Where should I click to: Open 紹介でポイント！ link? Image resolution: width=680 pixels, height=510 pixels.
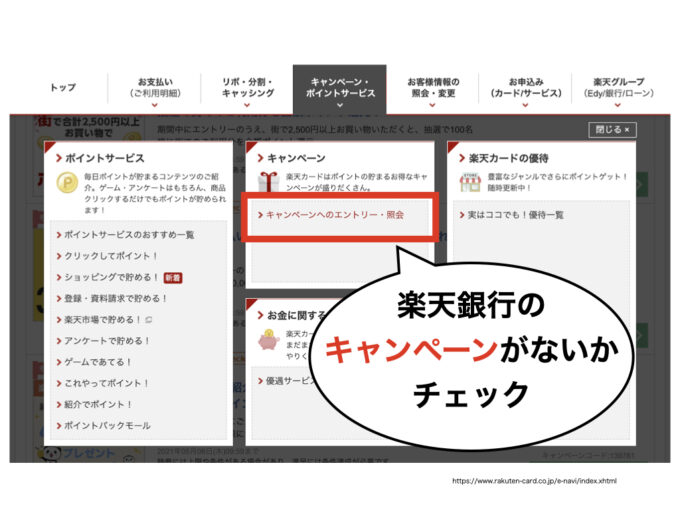[x=98, y=405]
